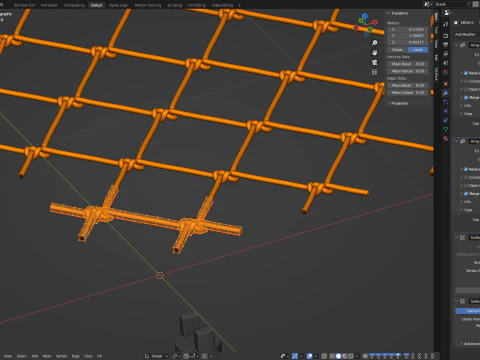Toggle the camera view gizmo icon
This screenshot has height=360, width=480.
(x=374, y=62)
